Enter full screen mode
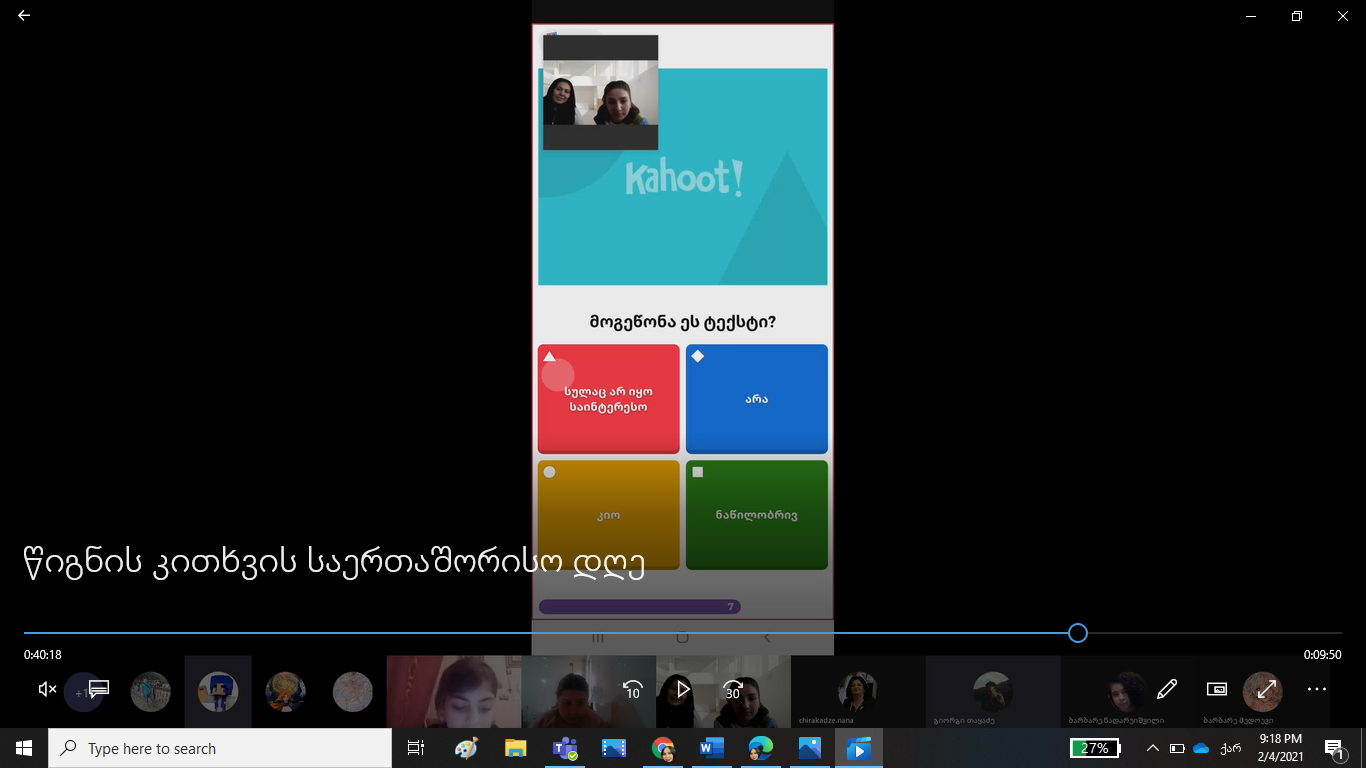This screenshot has height=768, width=1366. click(1267, 689)
